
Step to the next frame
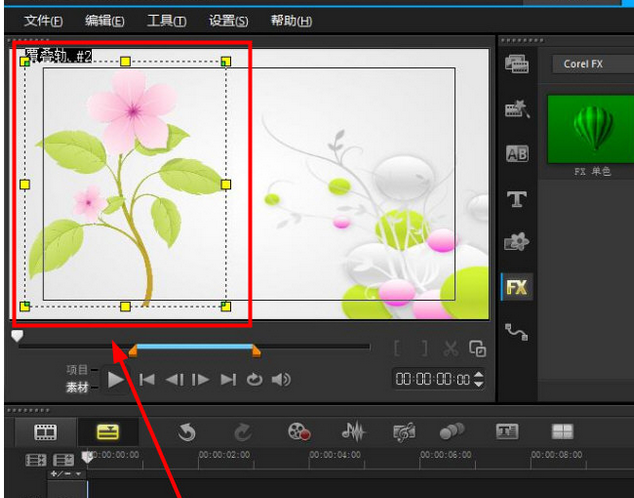pyautogui.click(x=201, y=380)
